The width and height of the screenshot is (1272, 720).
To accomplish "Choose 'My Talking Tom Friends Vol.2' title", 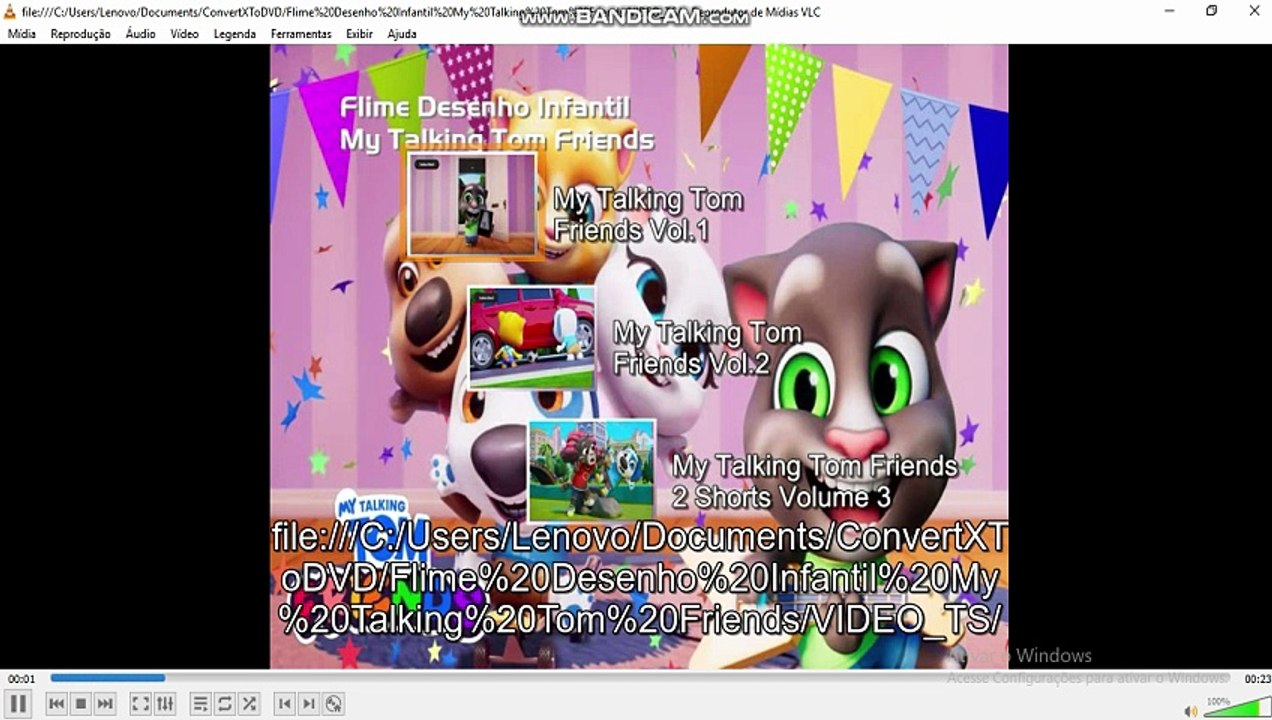I will pos(707,347).
